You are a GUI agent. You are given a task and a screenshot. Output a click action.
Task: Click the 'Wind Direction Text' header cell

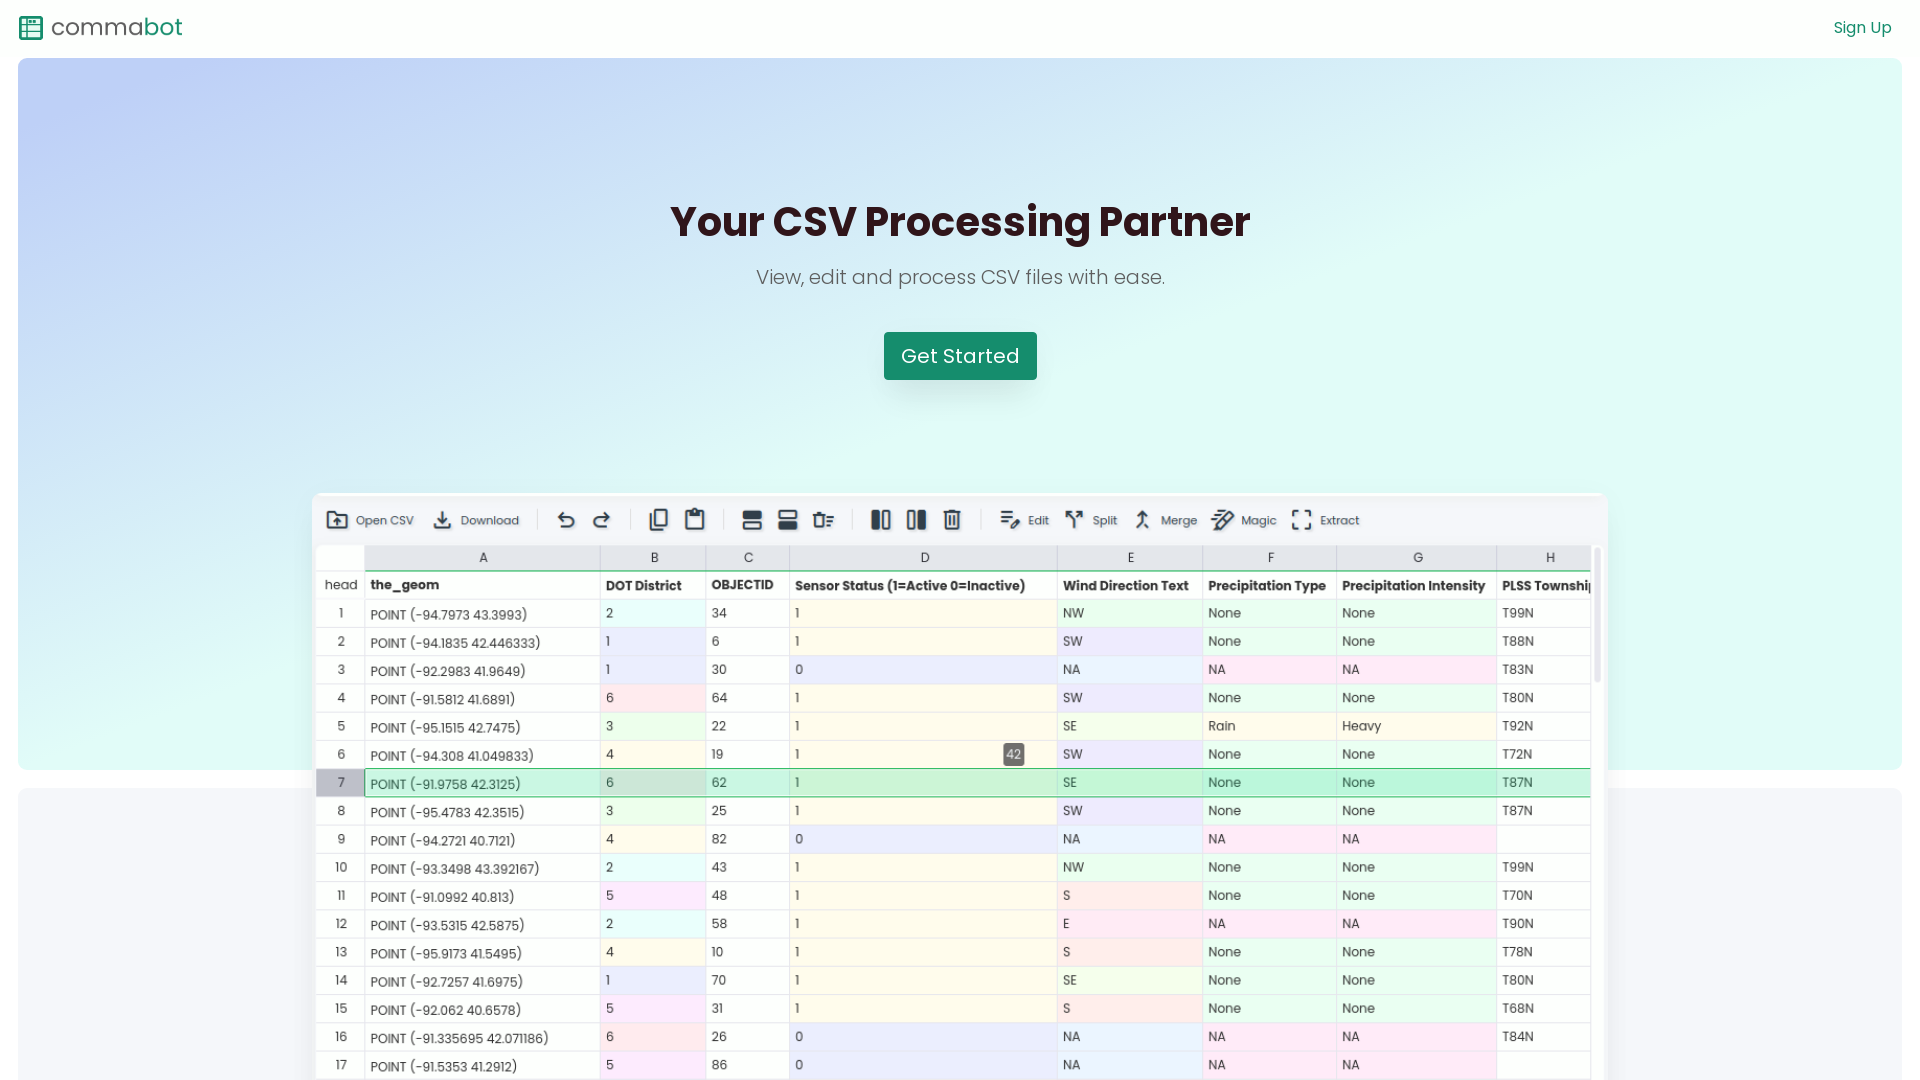point(1130,585)
